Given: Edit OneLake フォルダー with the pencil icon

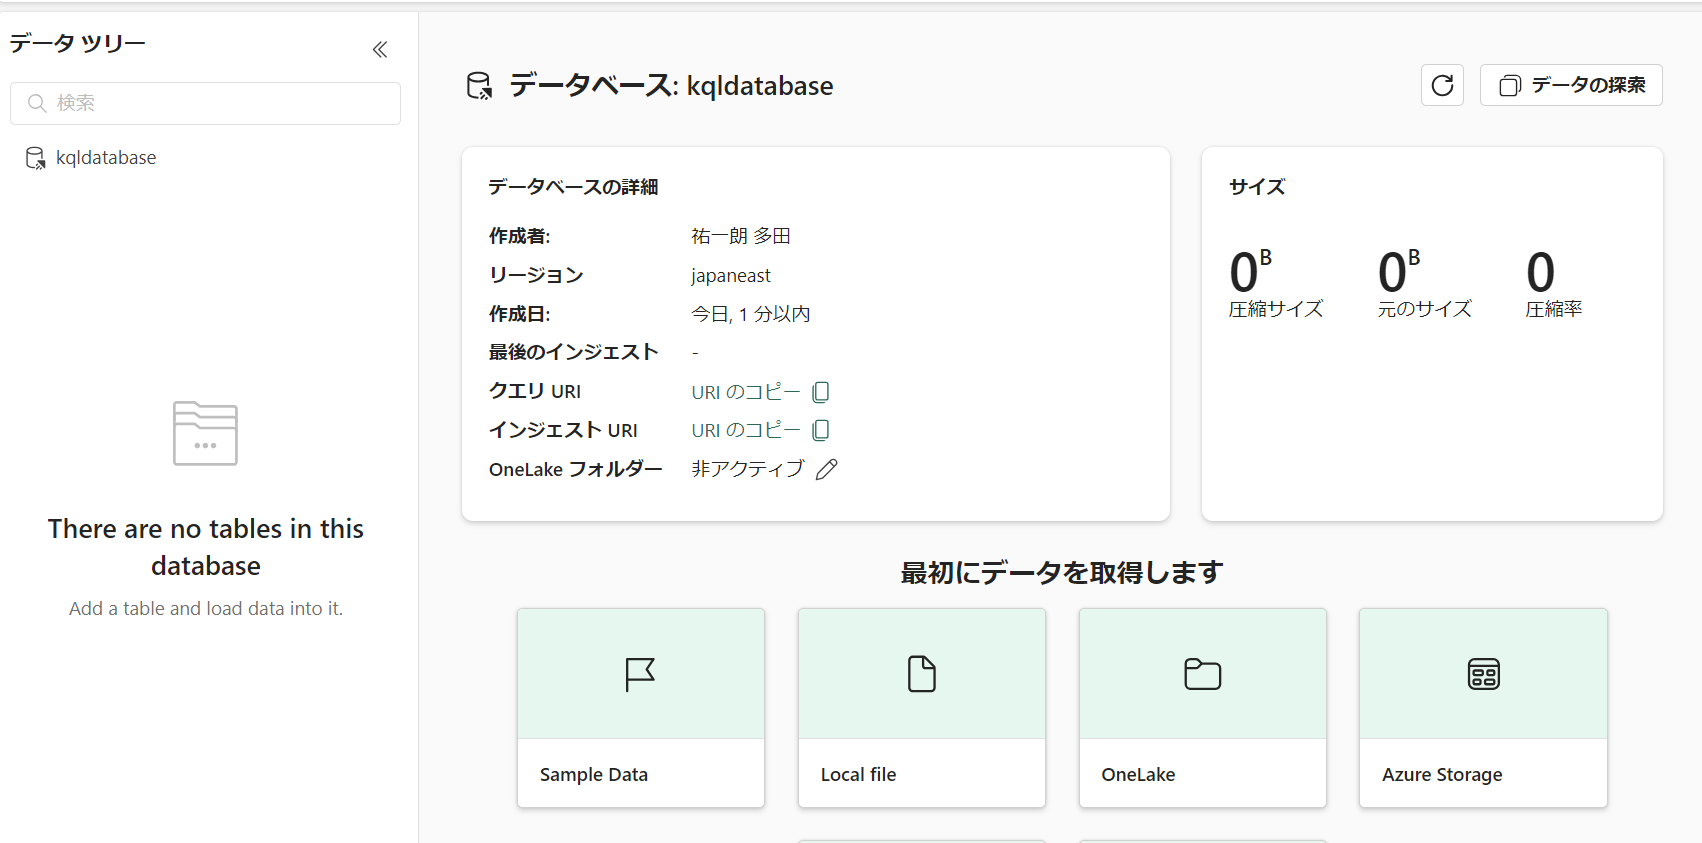Looking at the screenshot, I should [827, 469].
